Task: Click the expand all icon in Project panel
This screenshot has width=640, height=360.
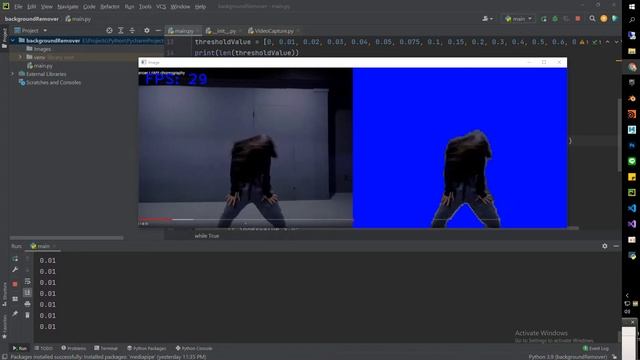Action: 121,30
